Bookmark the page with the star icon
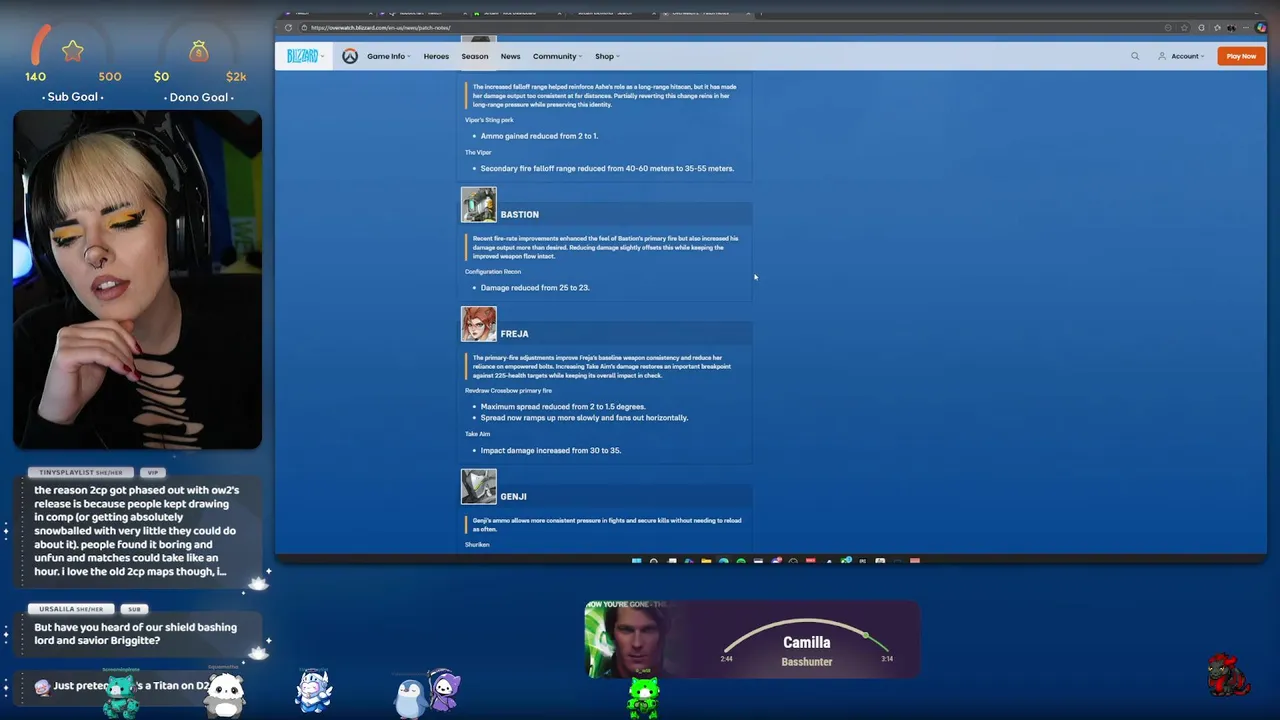The height and width of the screenshot is (720, 1280). 1184,27
